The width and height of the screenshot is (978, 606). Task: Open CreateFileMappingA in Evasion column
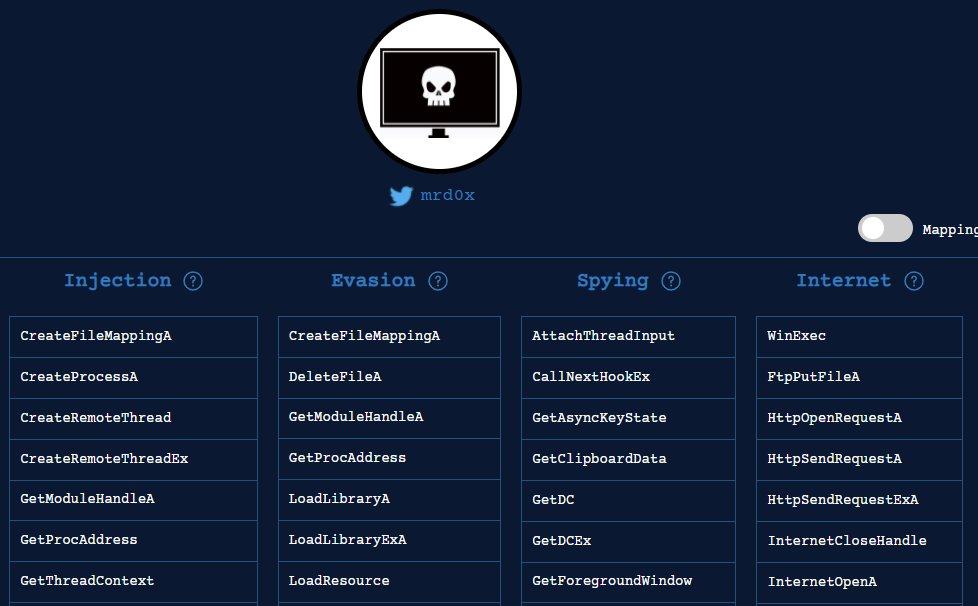tap(389, 337)
